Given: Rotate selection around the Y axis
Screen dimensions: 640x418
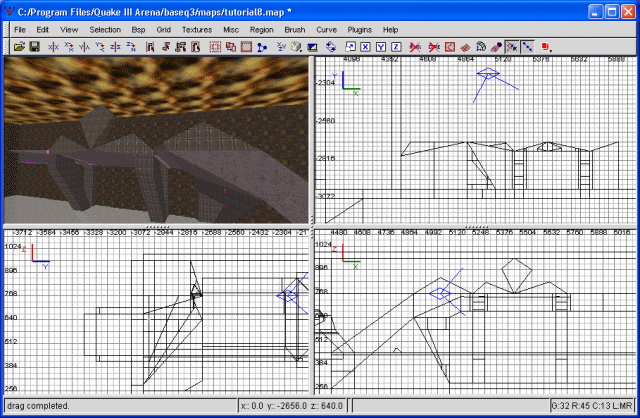Looking at the screenshot, I should (x=100, y=47).
